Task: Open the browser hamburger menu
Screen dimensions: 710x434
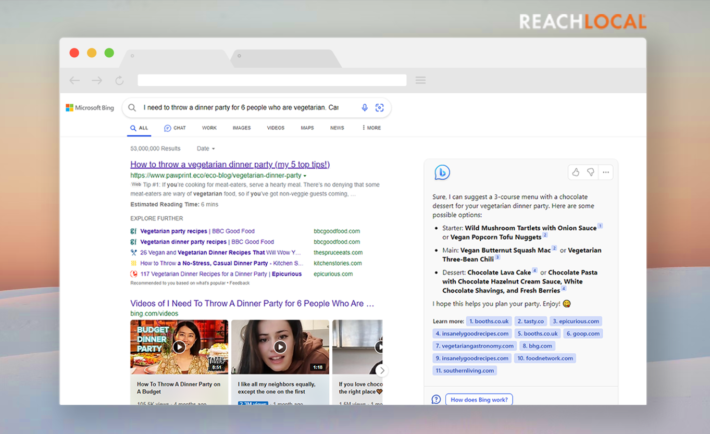Action: coord(421,80)
